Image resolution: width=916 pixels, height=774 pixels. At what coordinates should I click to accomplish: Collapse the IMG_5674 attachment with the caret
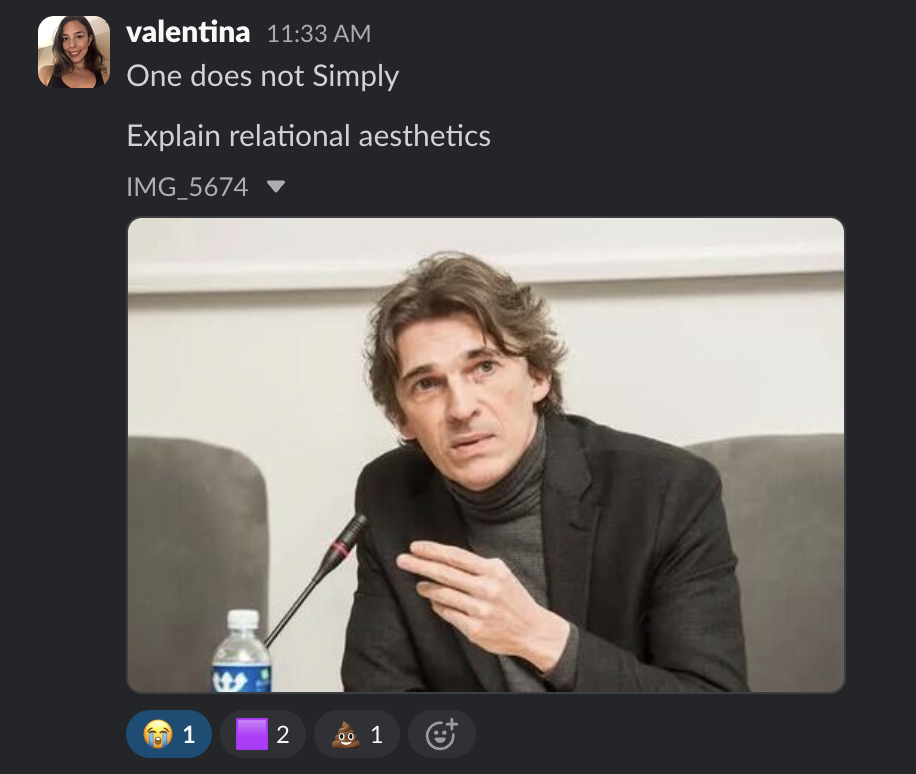[277, 186]
